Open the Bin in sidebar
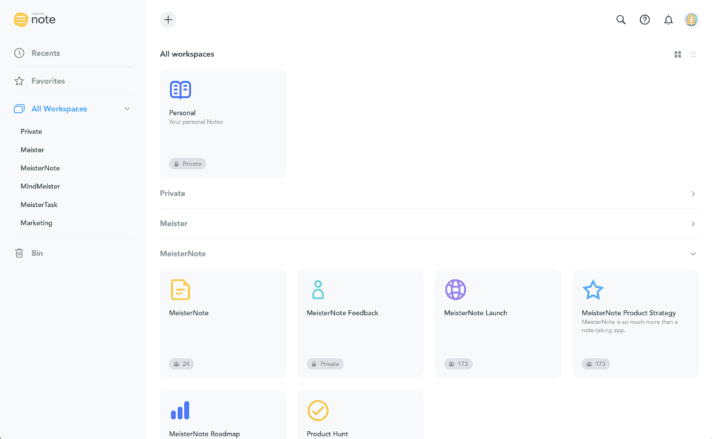712x439 pixels. 37,253
